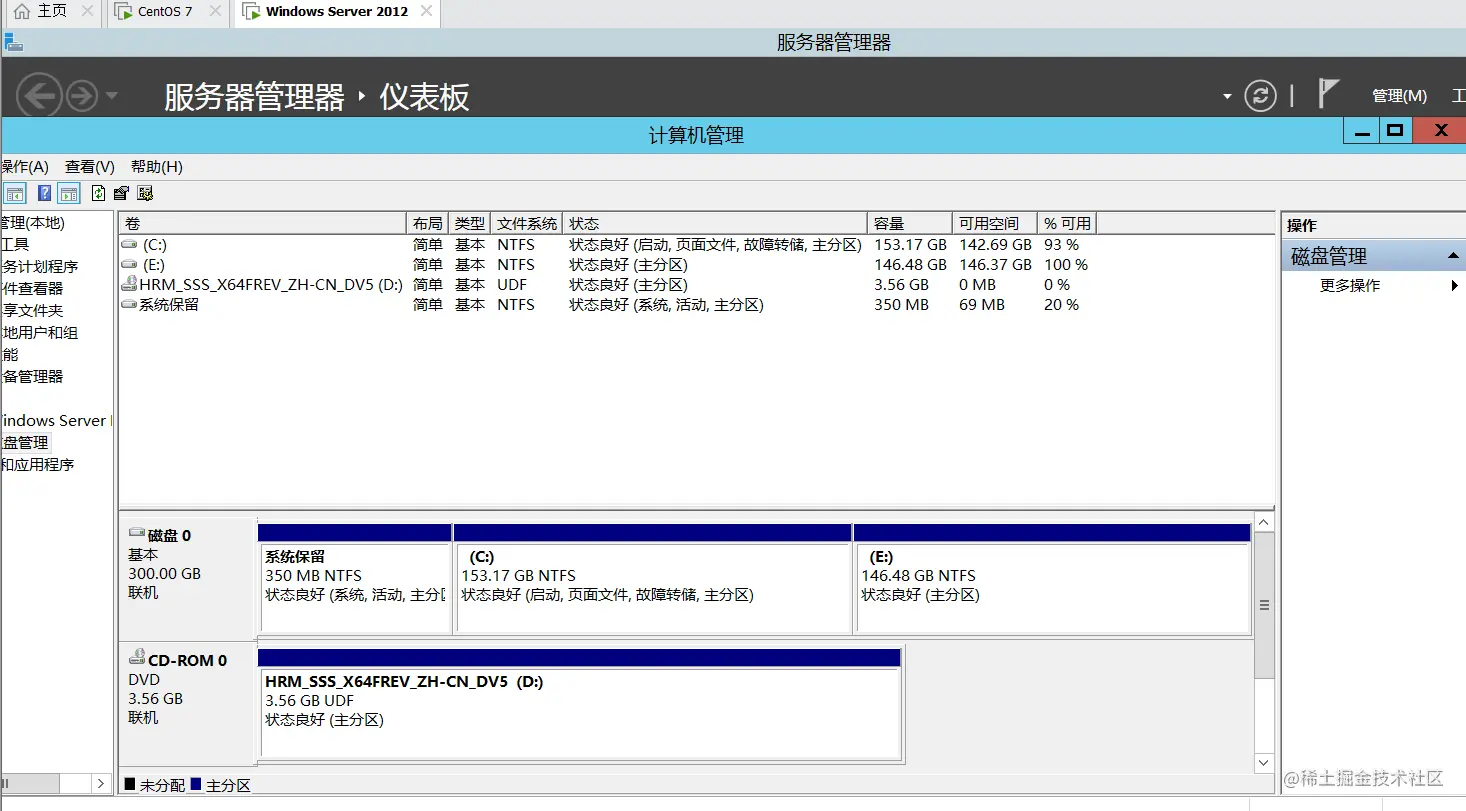Sort by the 卷 column header

tap(263, 223)
